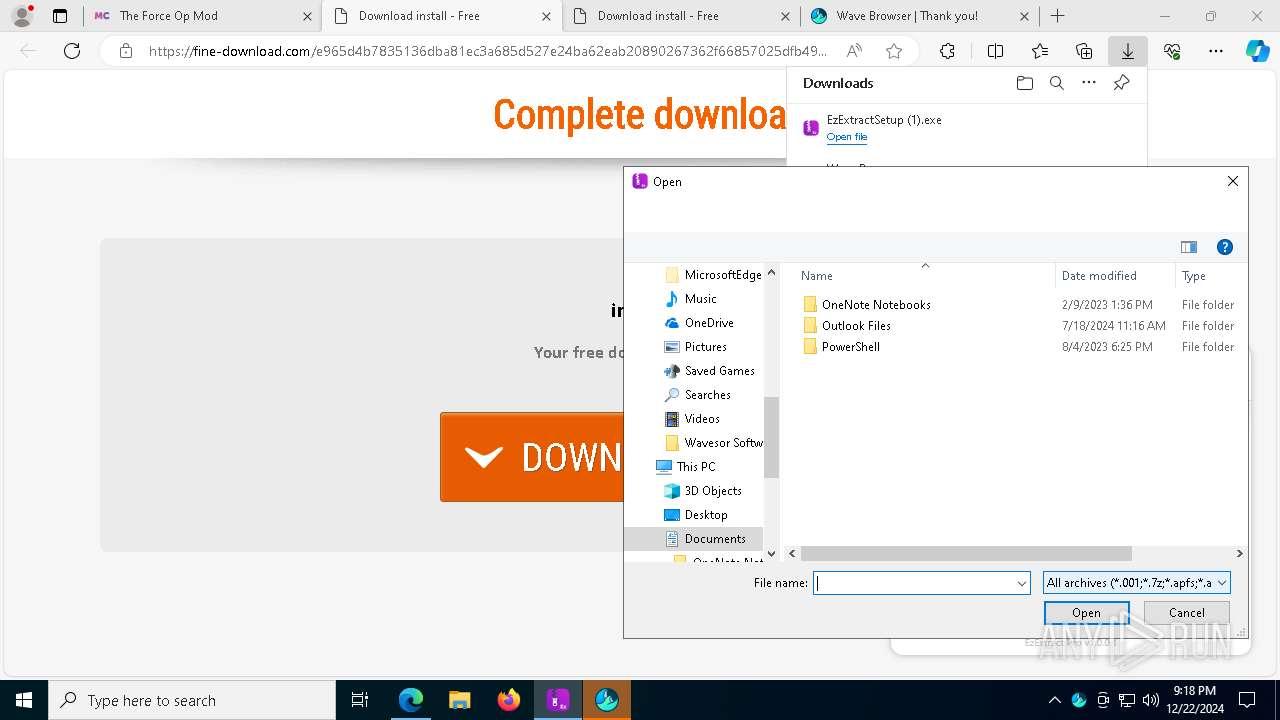Open more options in Downloads panel

point(1089,83)
